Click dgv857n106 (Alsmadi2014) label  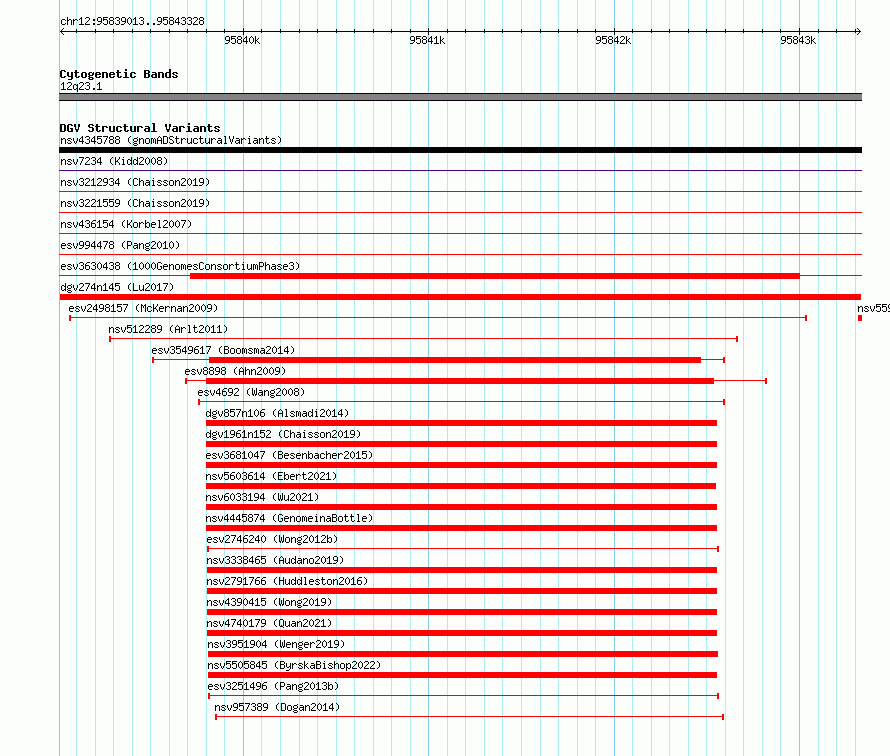277,413
